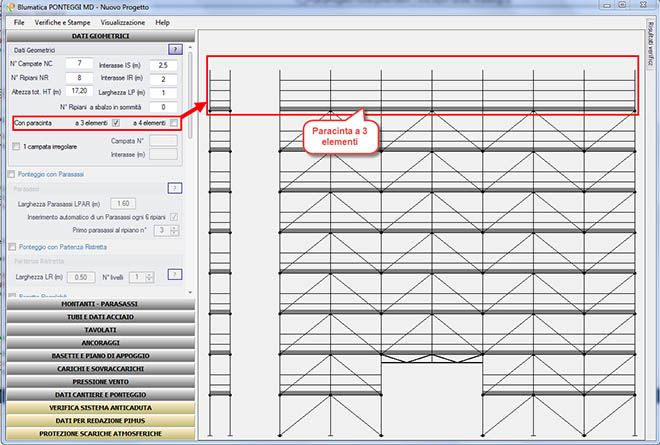Enable the 'a 4 elementi' paracinta checkbox

[x=174, y=123]
